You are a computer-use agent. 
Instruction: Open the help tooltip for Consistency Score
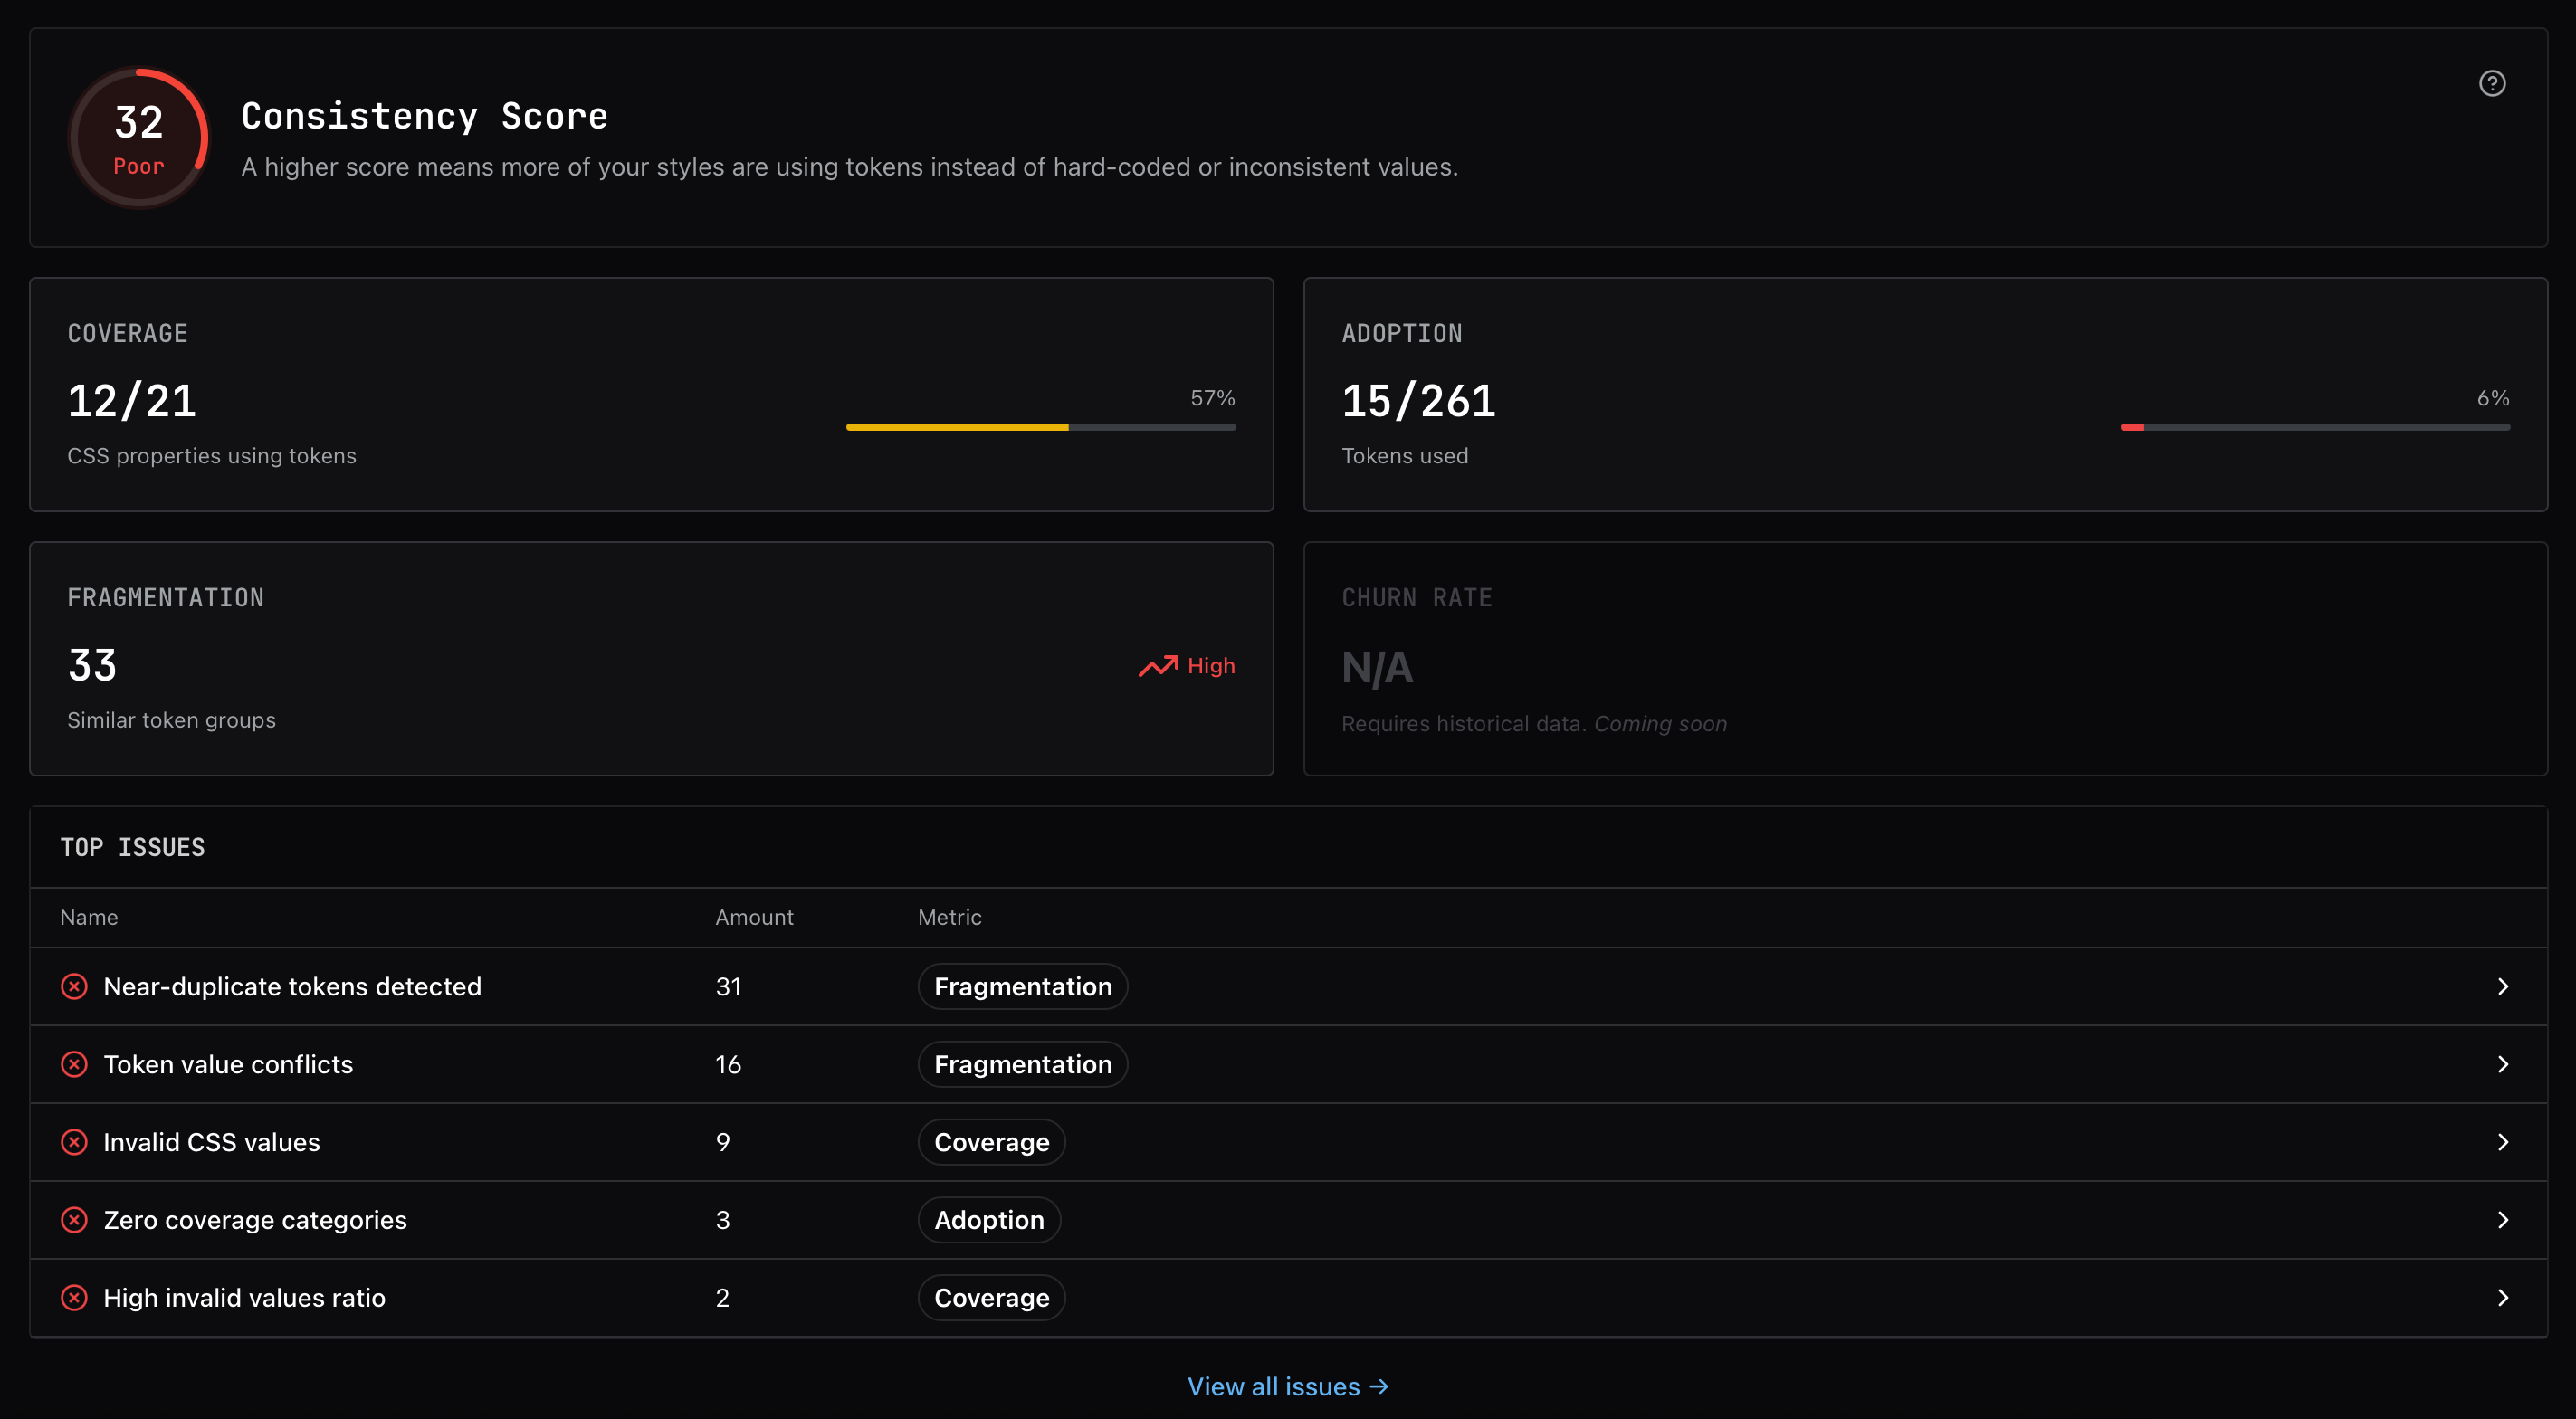(2492, 84)
